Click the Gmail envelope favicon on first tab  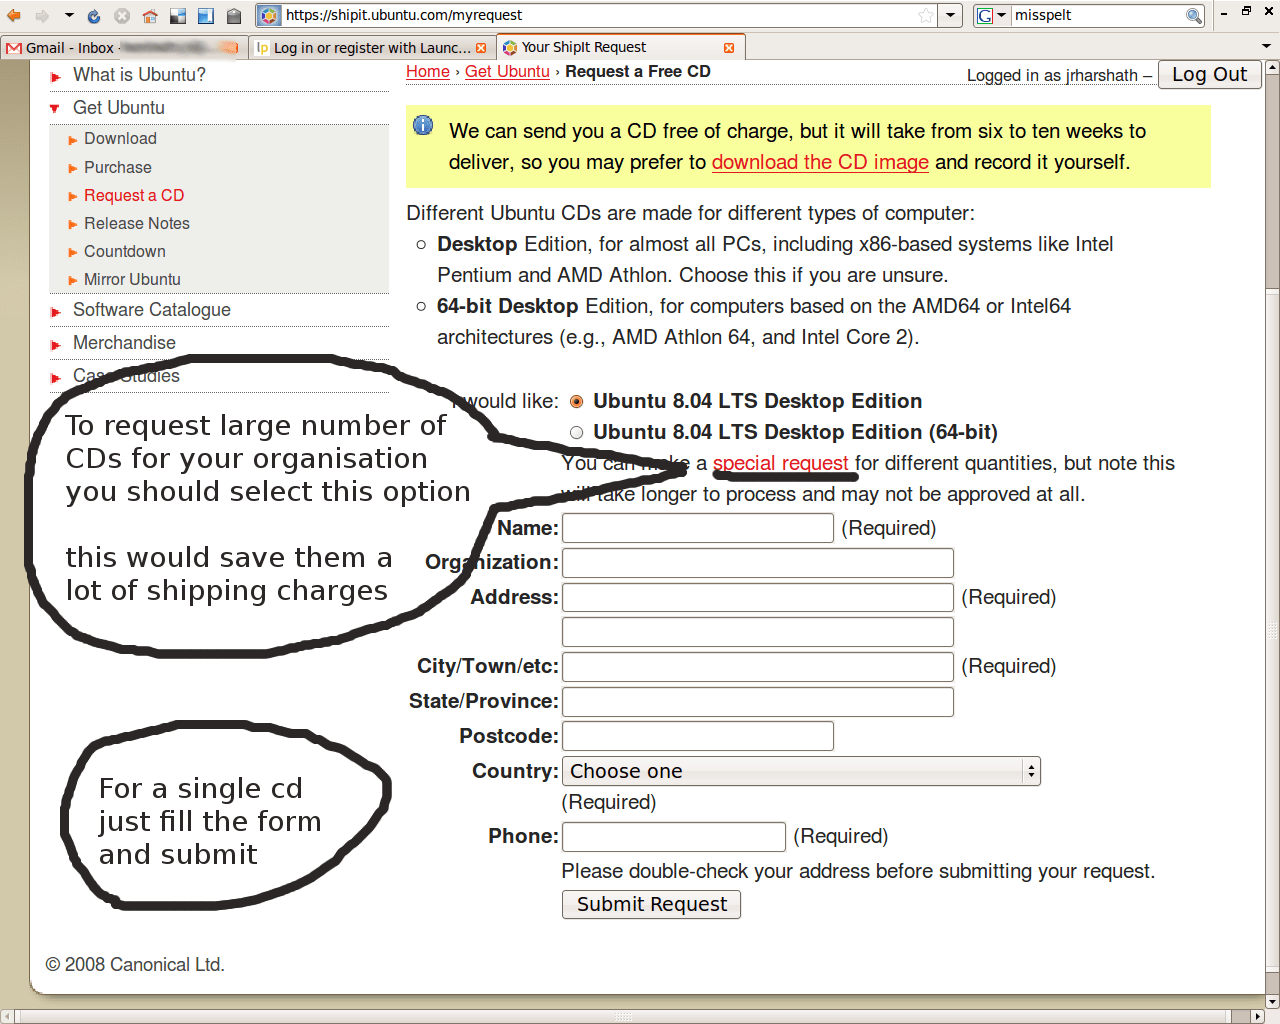tap(14, 48)
